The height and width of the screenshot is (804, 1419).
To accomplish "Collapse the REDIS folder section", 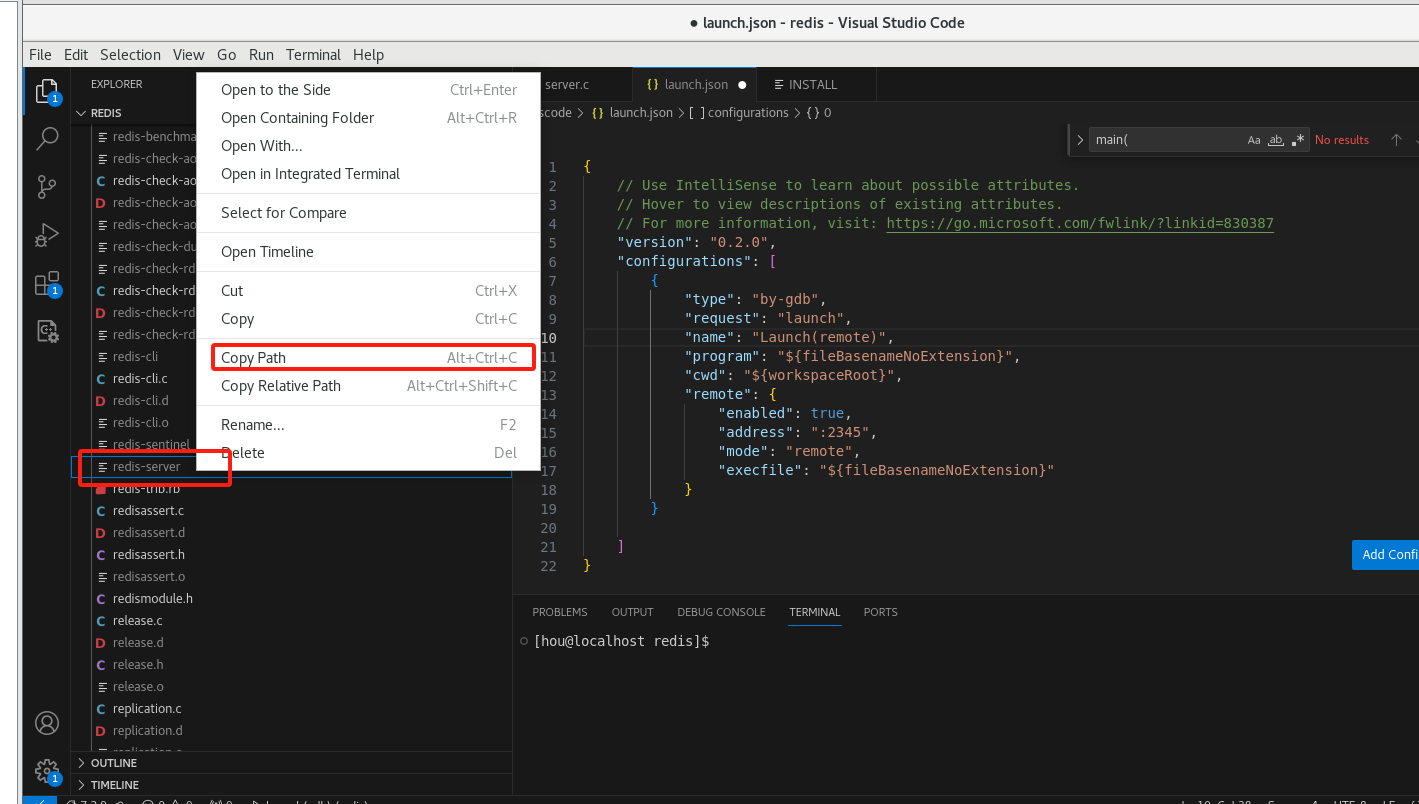I will 81,113.
